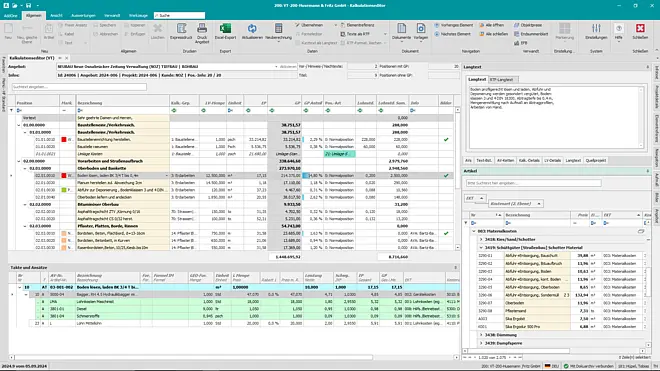Click Übernehmen in Daten group
Screen dimensions: 660x371
309,25
